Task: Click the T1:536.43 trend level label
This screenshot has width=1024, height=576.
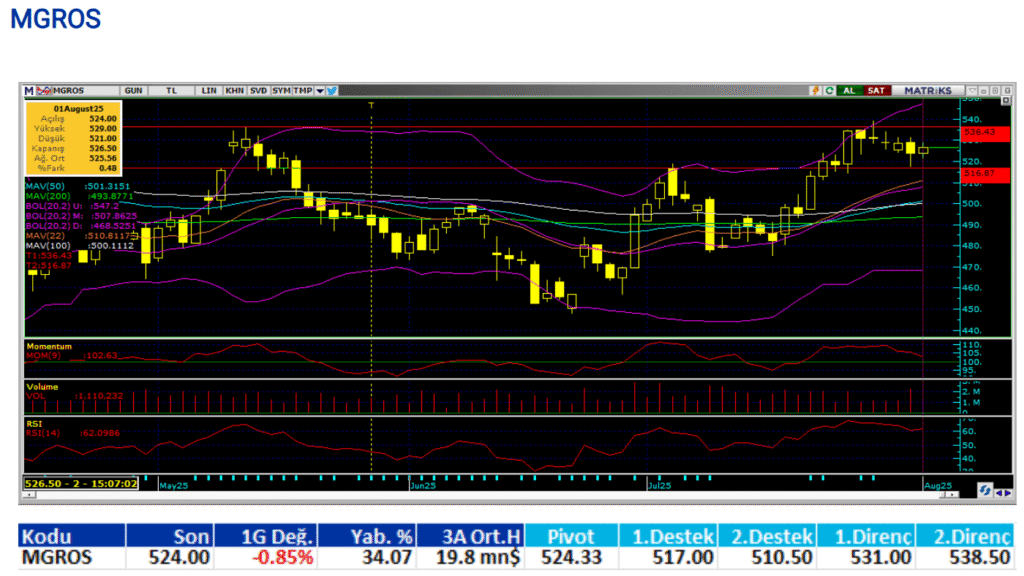Action: tap(49, 255)
